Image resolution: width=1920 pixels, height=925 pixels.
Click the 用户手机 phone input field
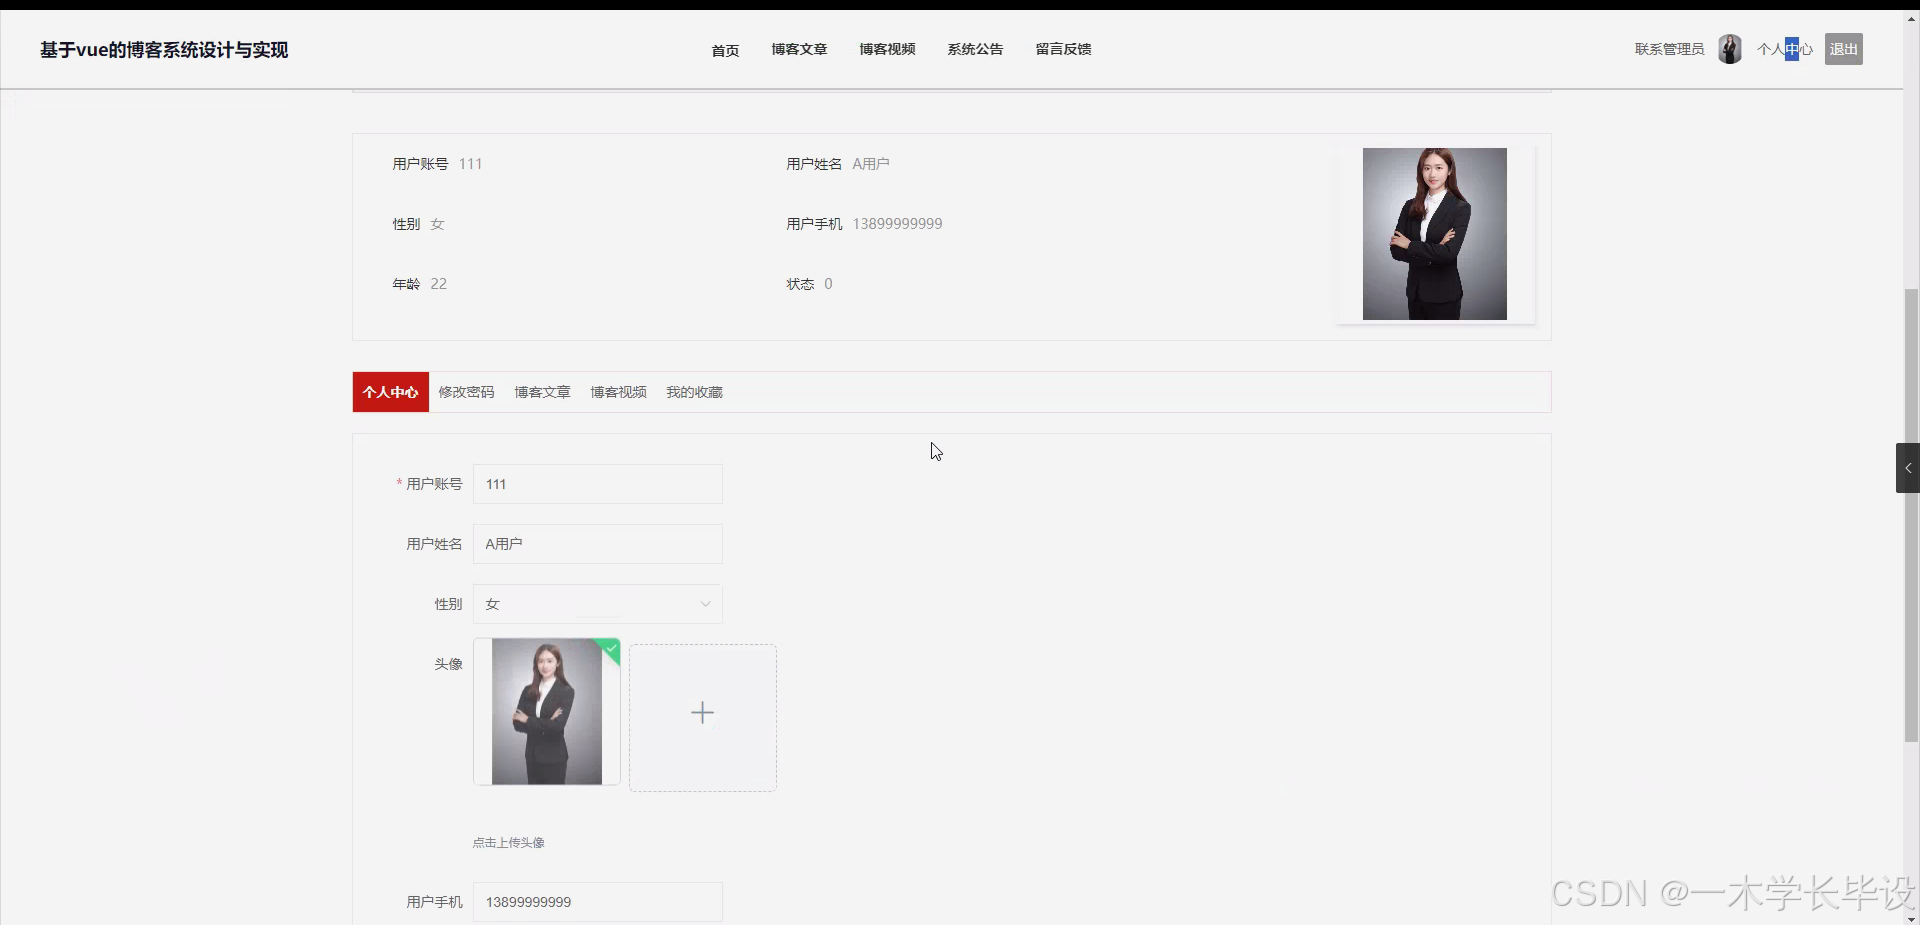pos(597,901)
